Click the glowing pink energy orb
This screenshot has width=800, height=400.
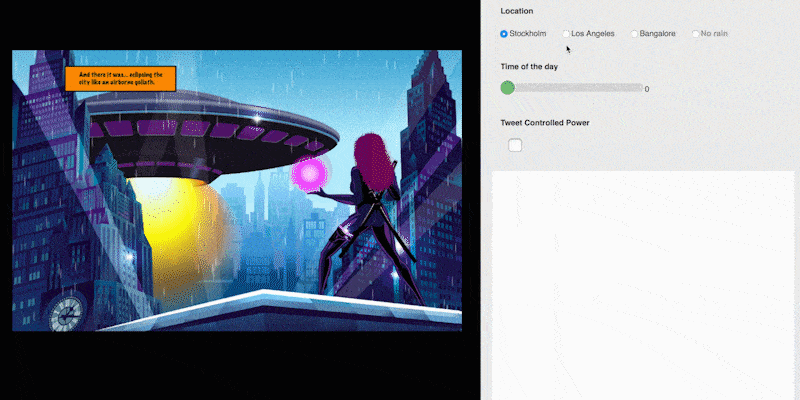click(308, 175)
